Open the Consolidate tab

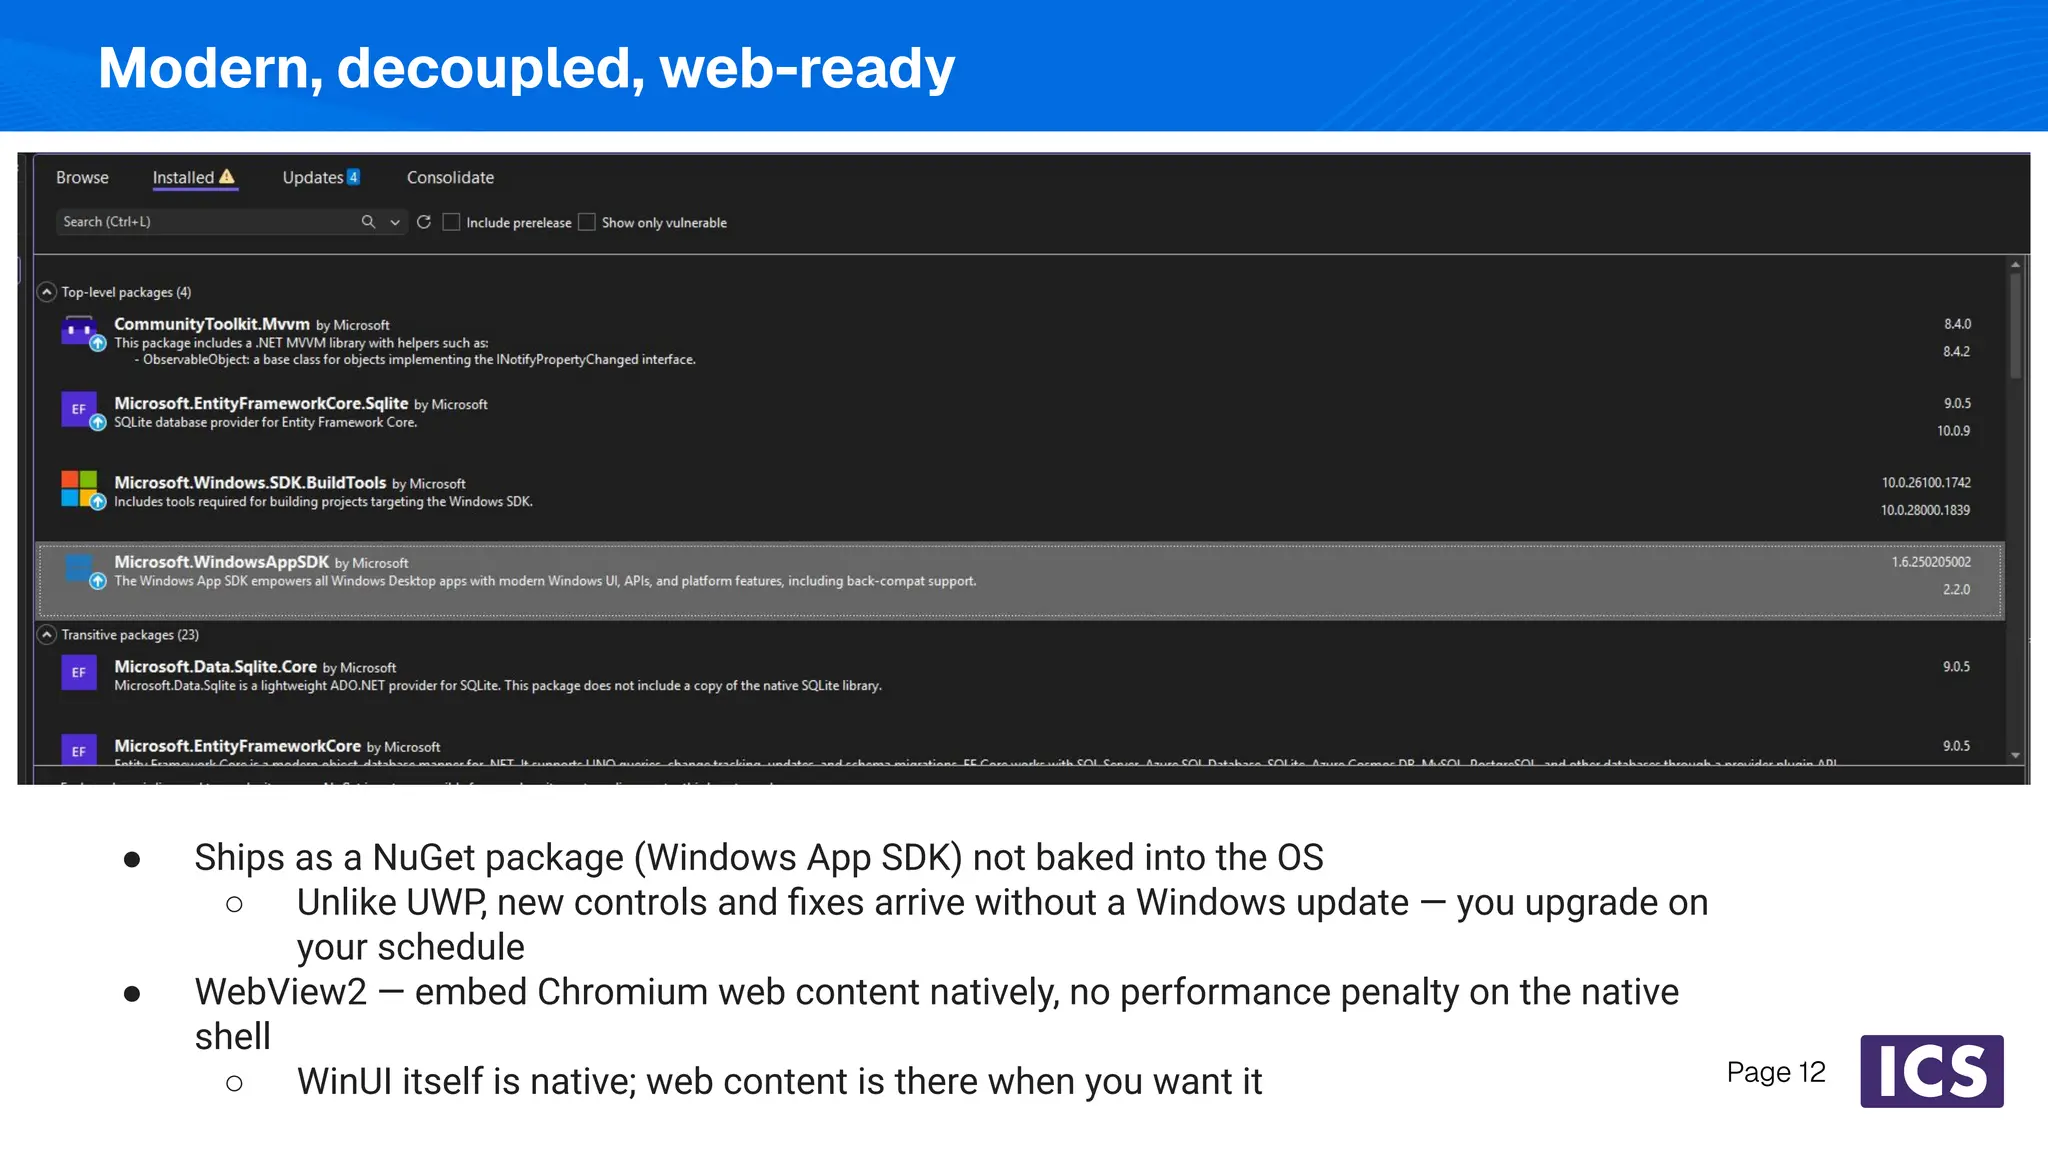(x=450, y=177)
